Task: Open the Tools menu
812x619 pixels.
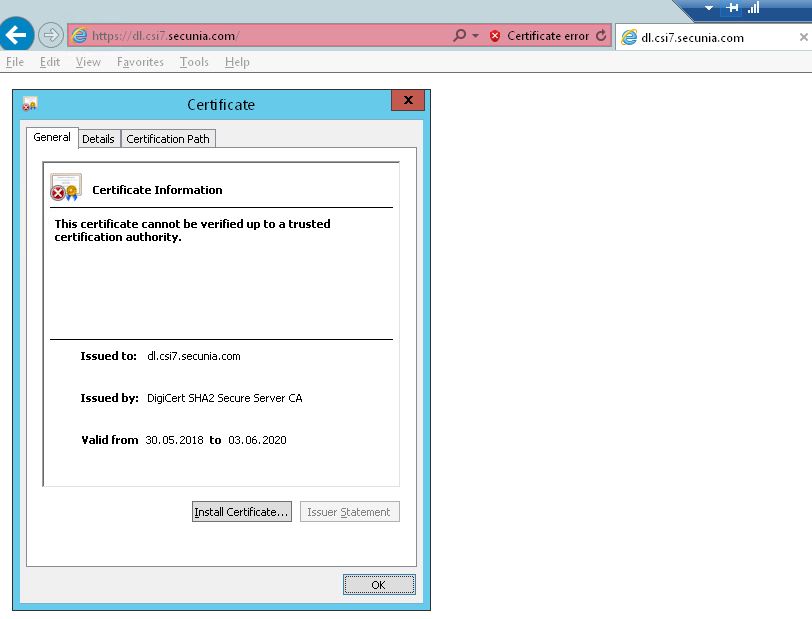Action: point(194,62)
